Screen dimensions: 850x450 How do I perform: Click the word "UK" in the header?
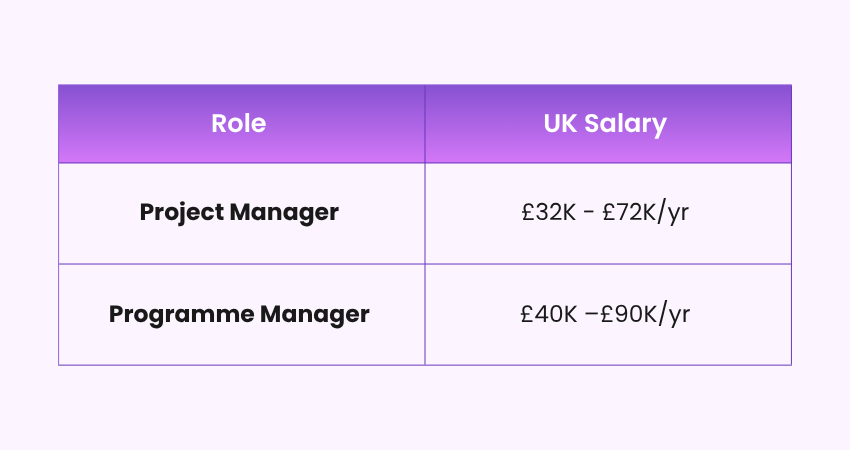(560, 124)
